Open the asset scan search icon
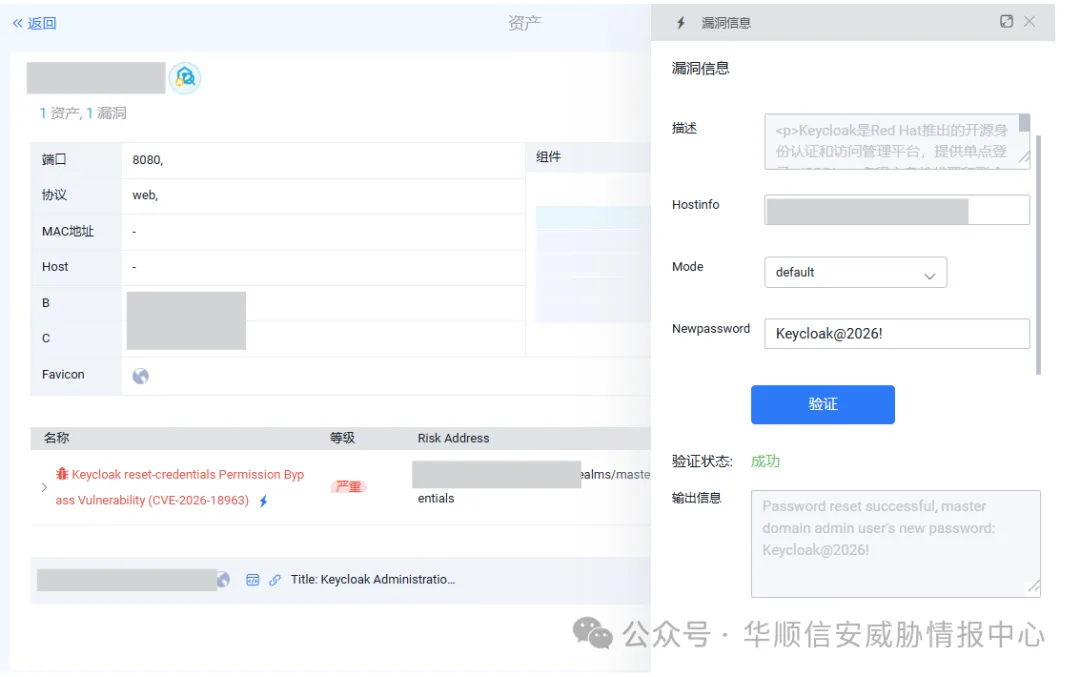The width and height of the screenshot is (1080, 677). pos(185,78)
